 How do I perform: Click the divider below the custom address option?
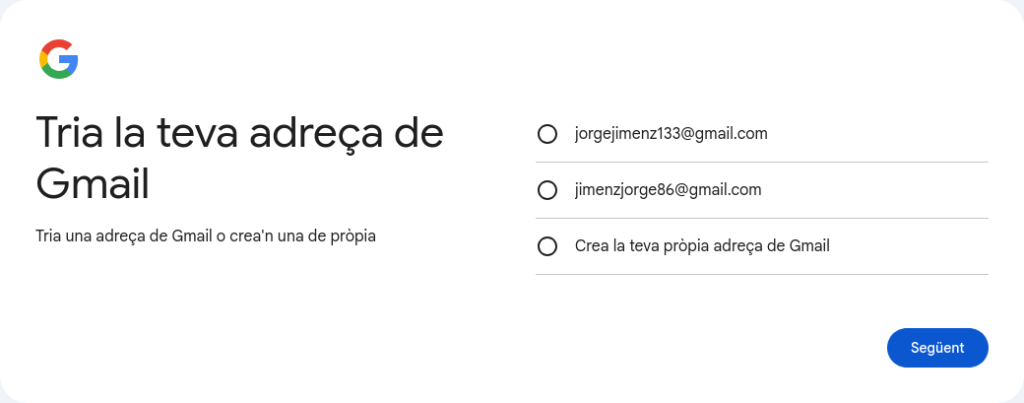click(x=762, y=274)
